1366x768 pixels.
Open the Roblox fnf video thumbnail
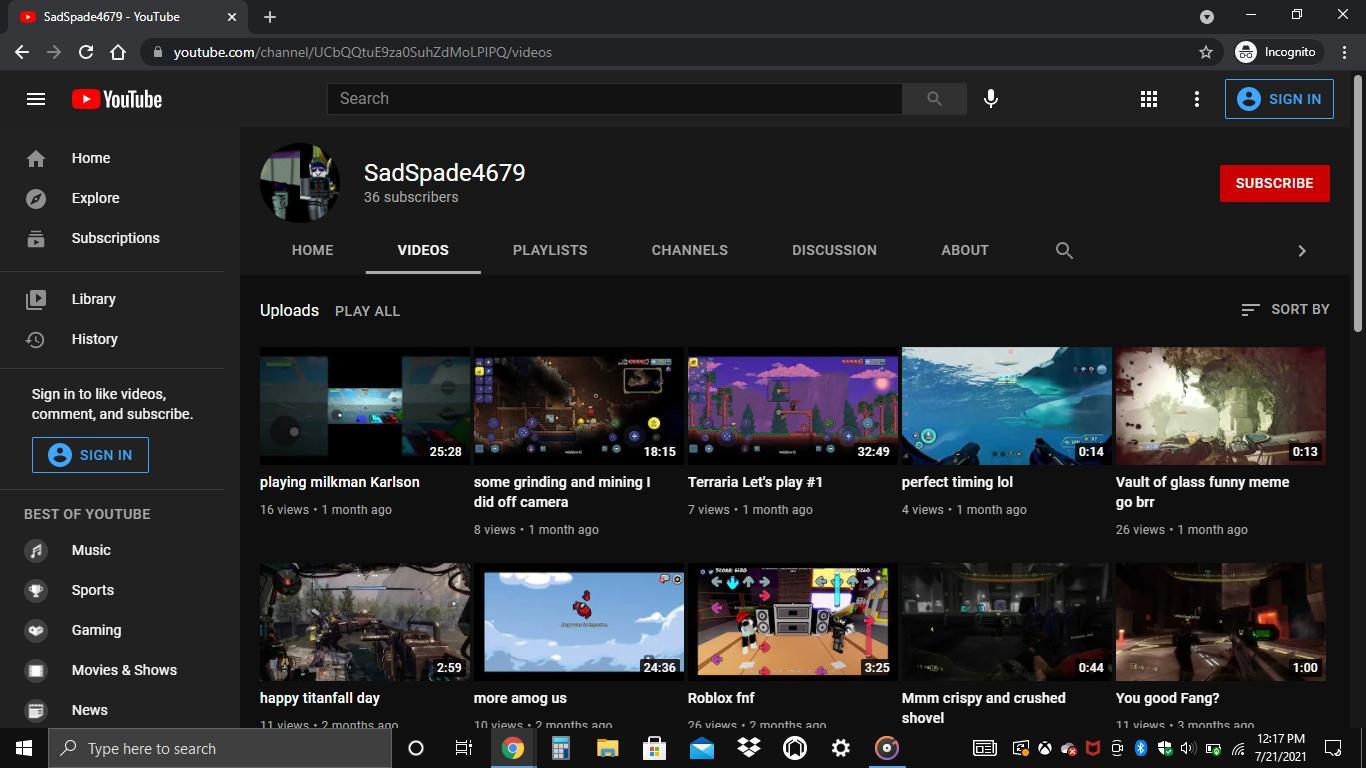tap(792, 622)
